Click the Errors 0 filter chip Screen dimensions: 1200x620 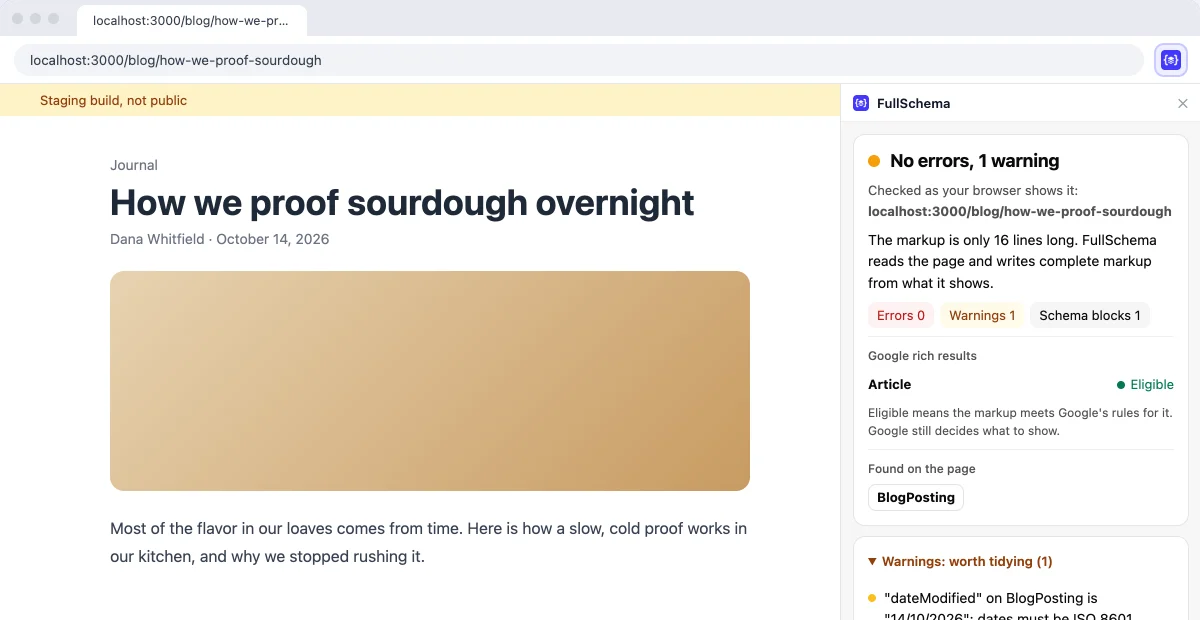pyautogui.click(x=901, y=315)
